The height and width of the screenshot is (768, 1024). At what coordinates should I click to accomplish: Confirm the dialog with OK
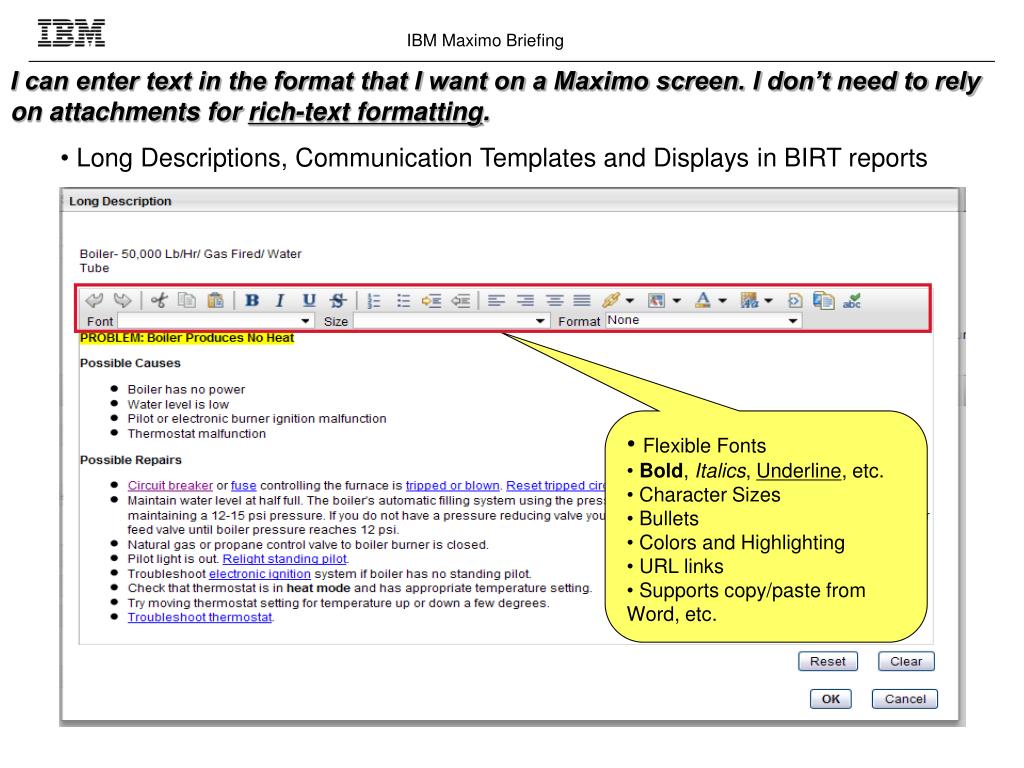click(x=831, y=699)
